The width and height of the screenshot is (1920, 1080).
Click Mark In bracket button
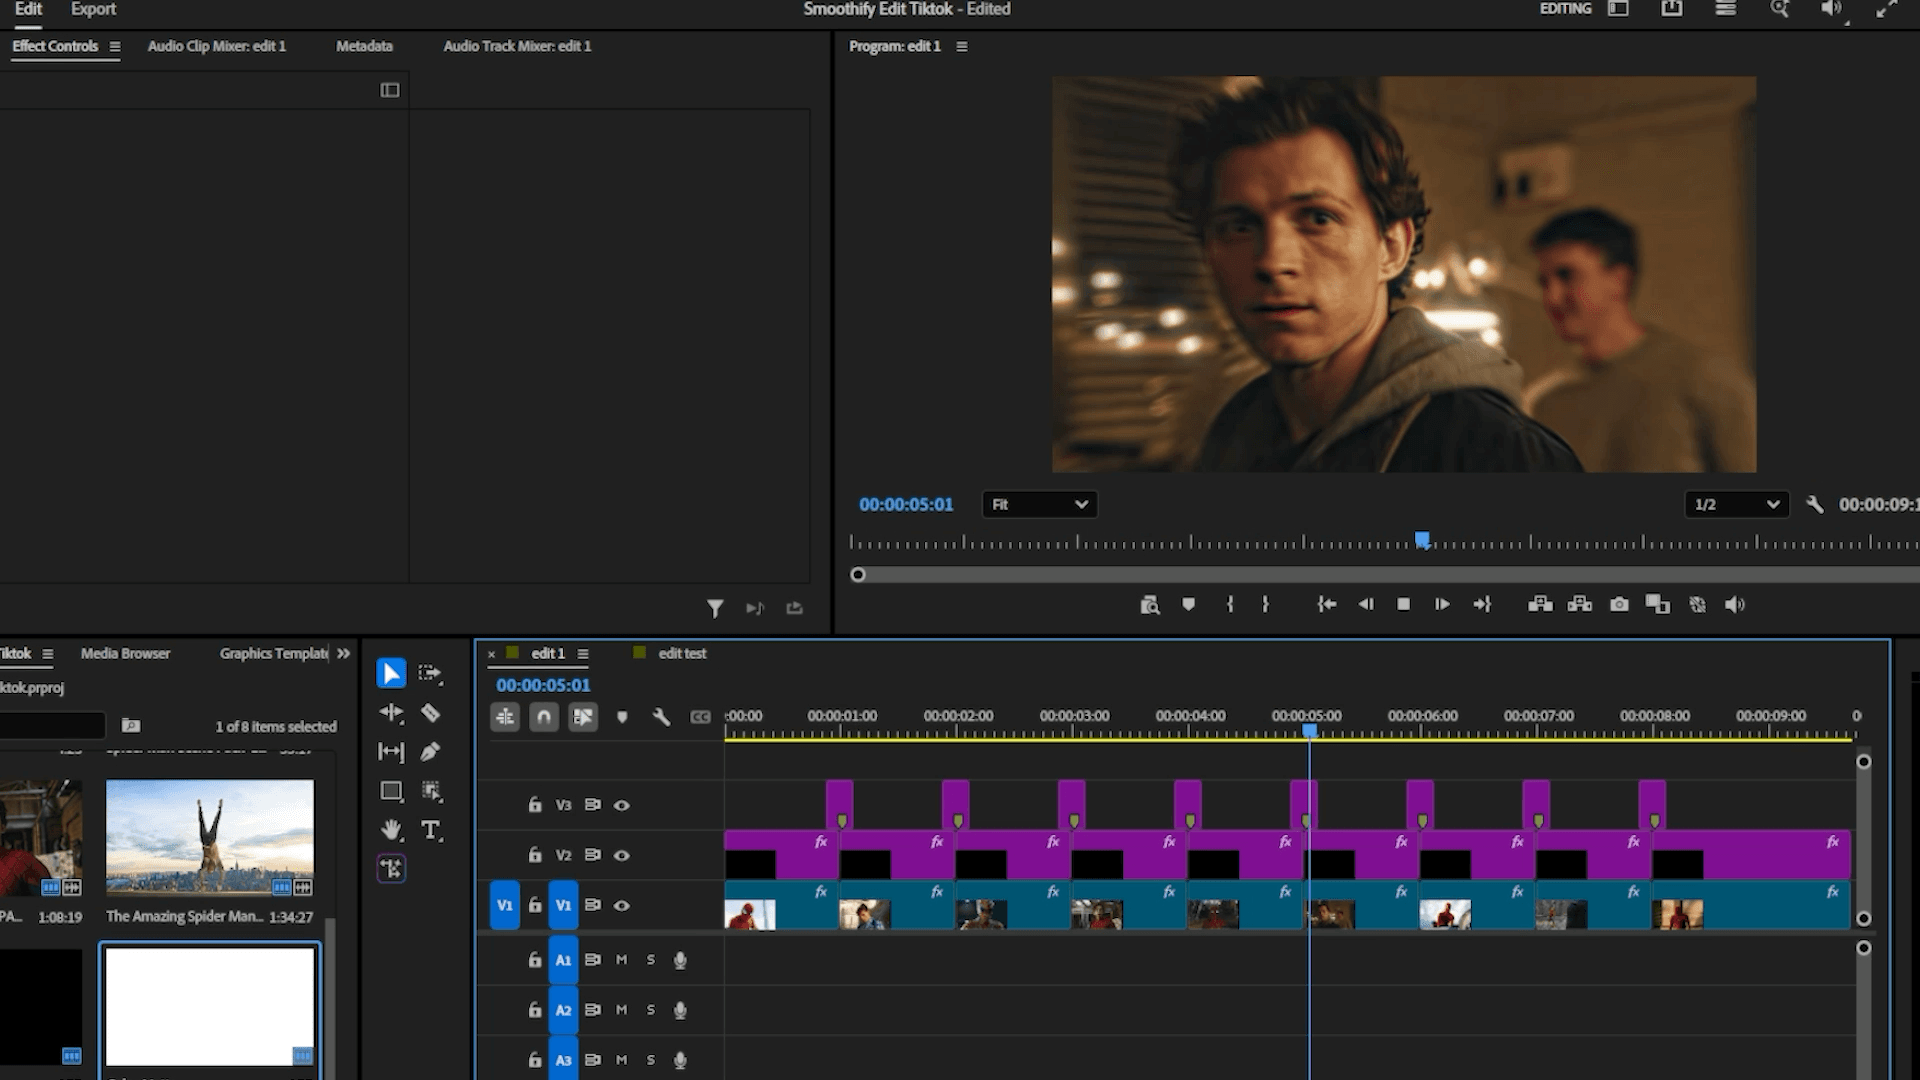(x=1230, y=604)
